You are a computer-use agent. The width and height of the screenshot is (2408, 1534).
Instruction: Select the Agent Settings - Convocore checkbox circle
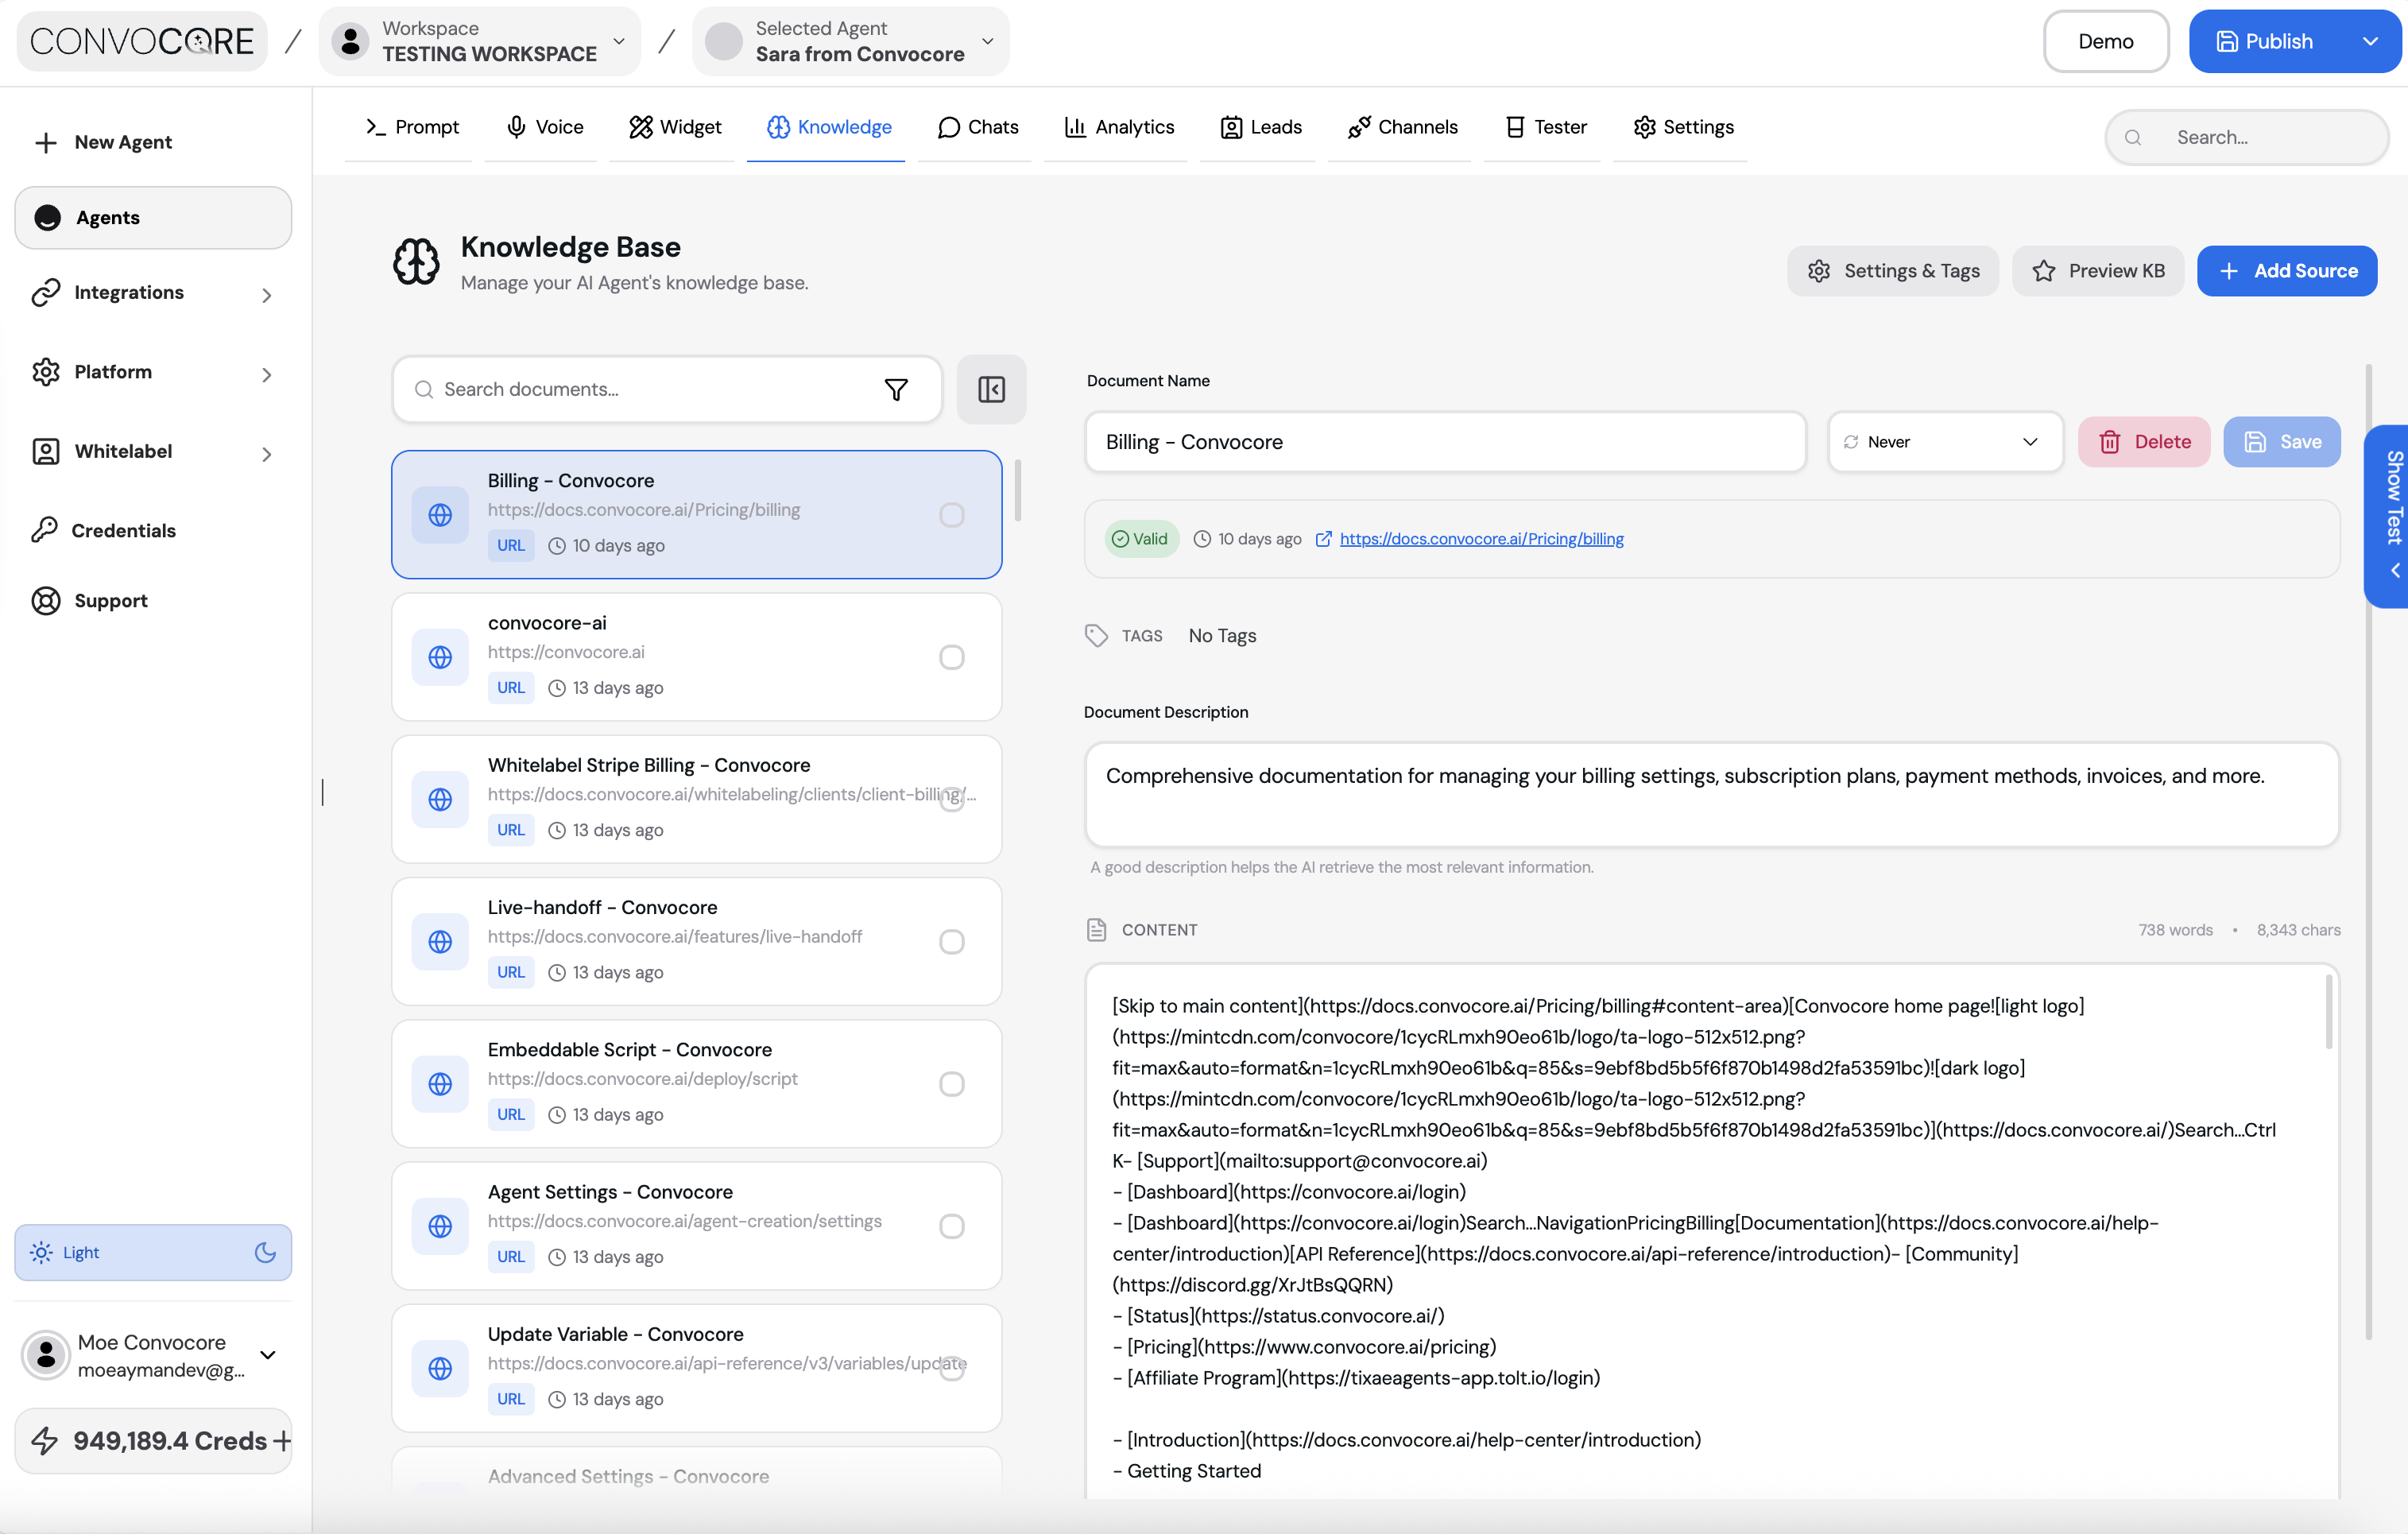[952, 1226]
